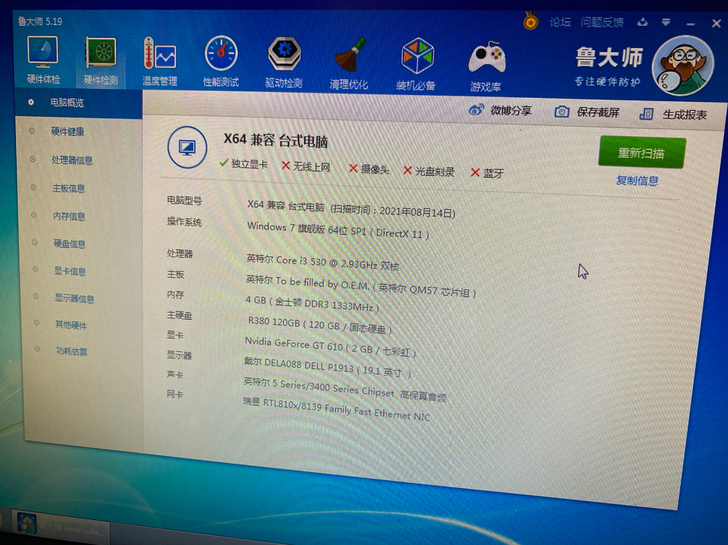The width and height of the screenshot is (728, 545).
Task: Click the 无线上网 status indicator
Action: [x=306, y=166]
